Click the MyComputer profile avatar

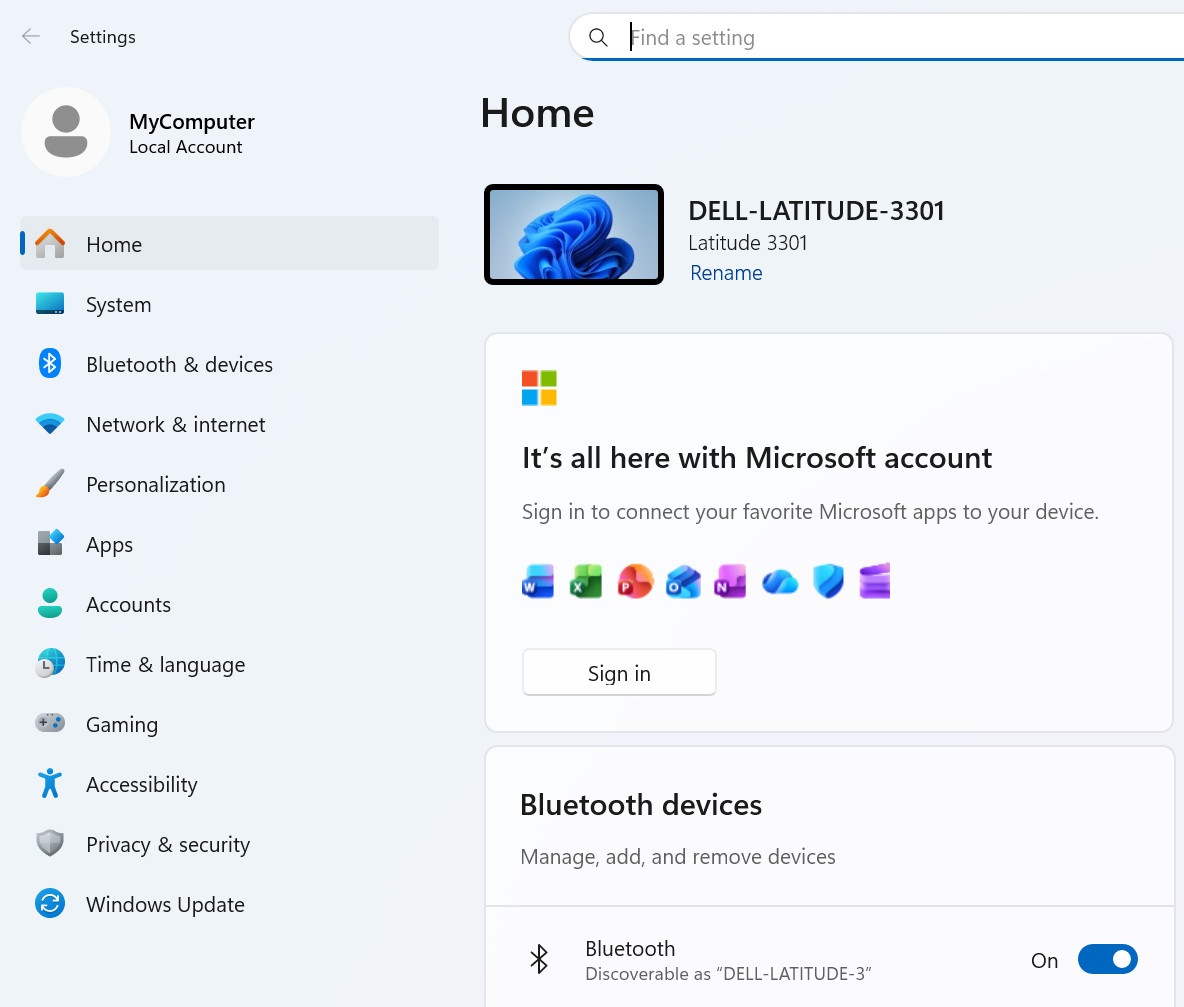[x=66, y=132]
